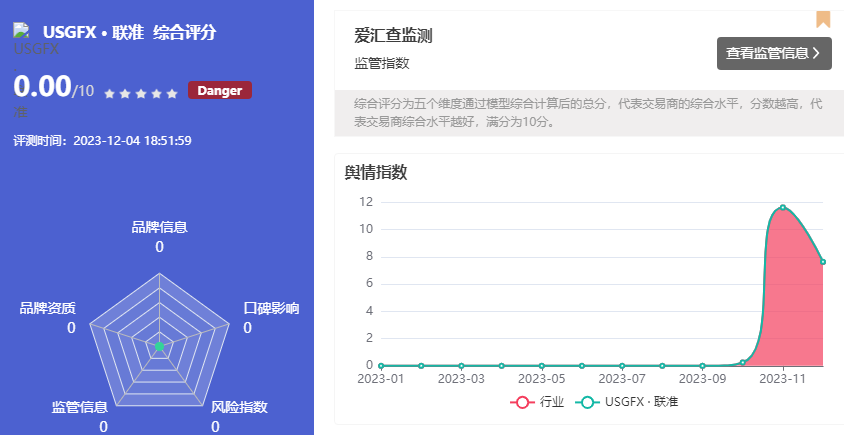The width and height of the screenshot is (844, 435).
Task: Select the first star in the rating
Action: click(109, 93)
